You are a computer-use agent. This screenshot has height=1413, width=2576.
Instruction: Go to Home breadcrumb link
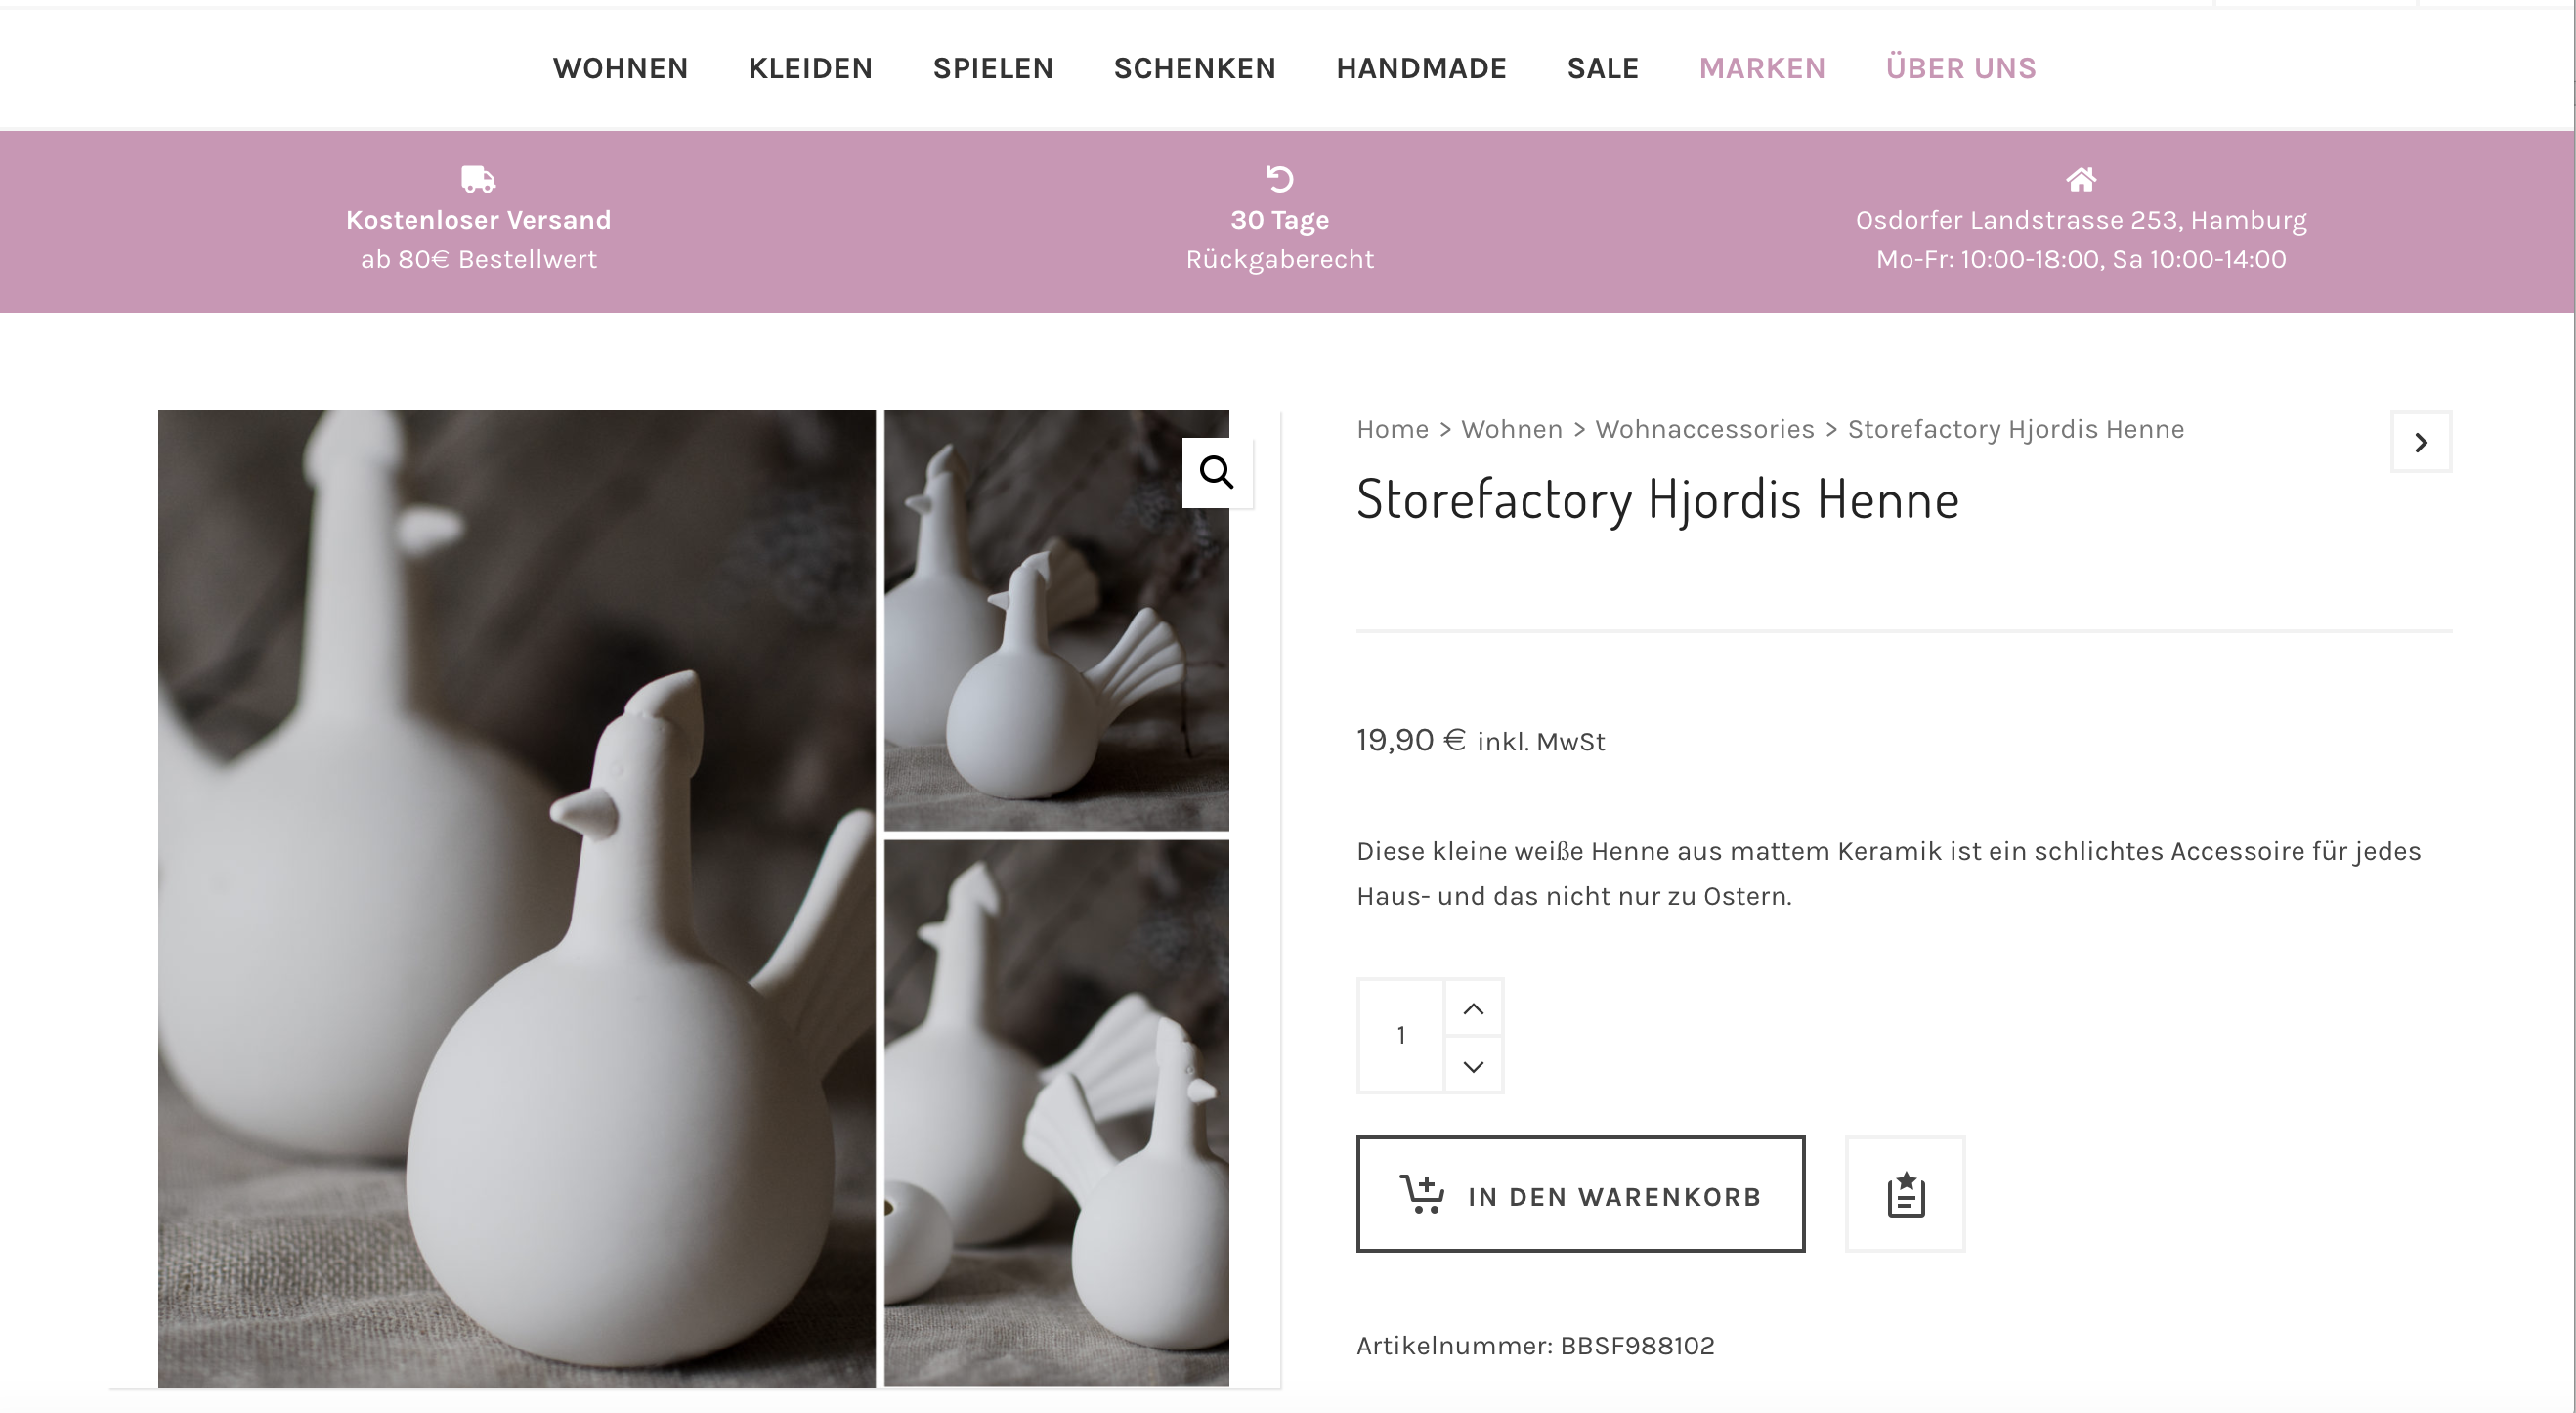(x=1392, y=429)
